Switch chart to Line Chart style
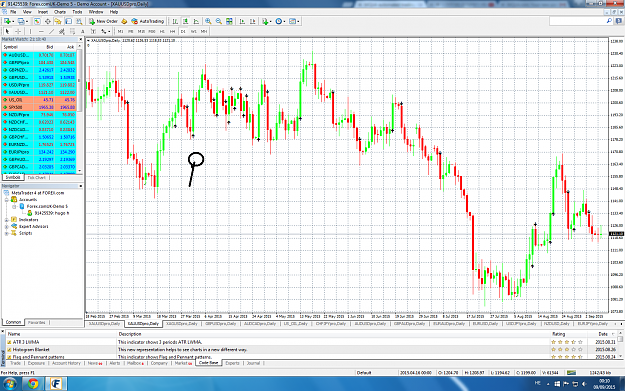Viewport: 625px width, 391px height. point(196,21)
